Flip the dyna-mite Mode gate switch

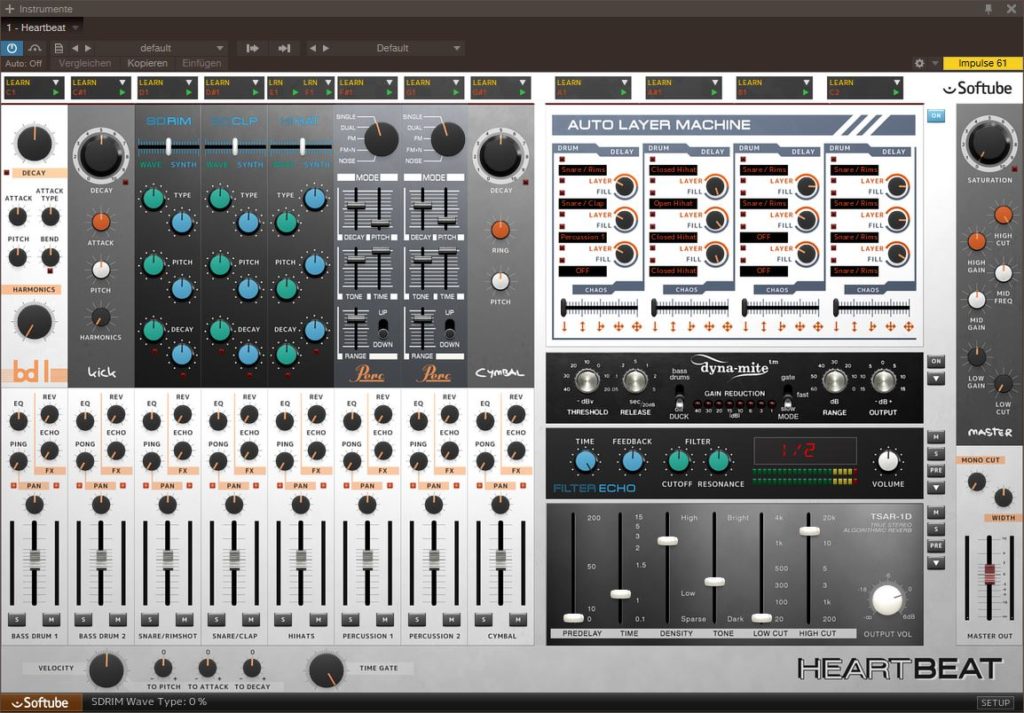tap(788, 396)
